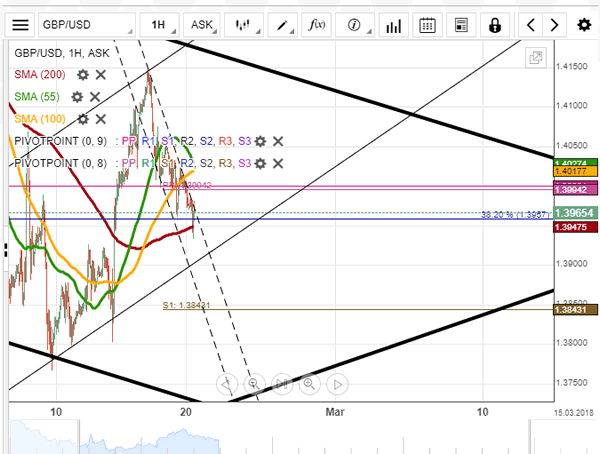Toggle the chart lock icon
The image size is (600, 454).
click(x=496, y=24)
